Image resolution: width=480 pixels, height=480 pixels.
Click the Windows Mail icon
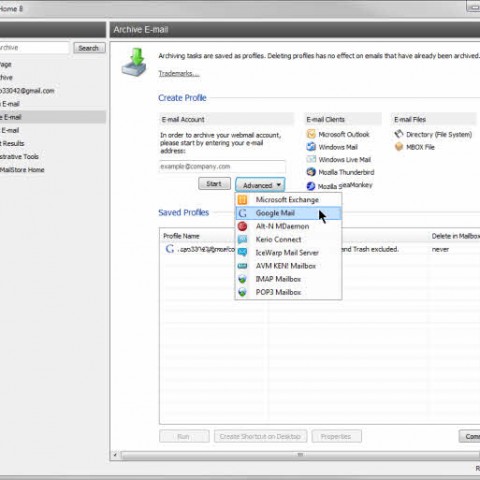click(311, 147)
